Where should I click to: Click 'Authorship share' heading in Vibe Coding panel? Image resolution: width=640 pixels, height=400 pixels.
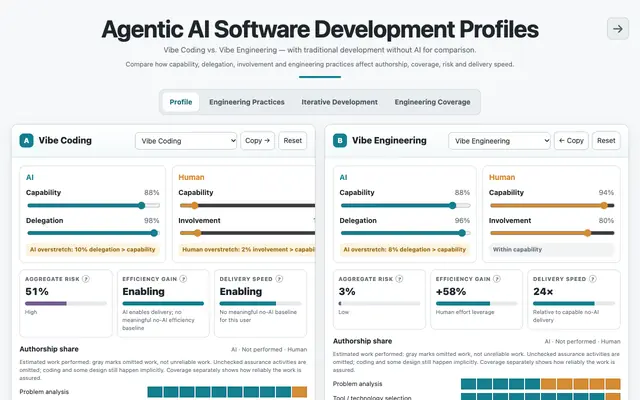[x=49, y=349]
